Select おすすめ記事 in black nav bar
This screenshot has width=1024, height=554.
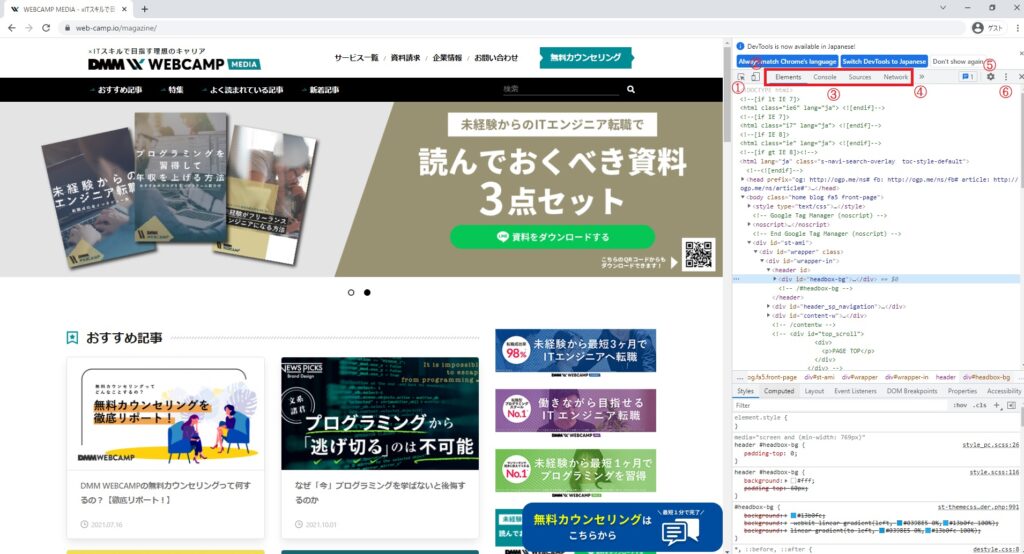pyautogui.click(x=120, y=90)
